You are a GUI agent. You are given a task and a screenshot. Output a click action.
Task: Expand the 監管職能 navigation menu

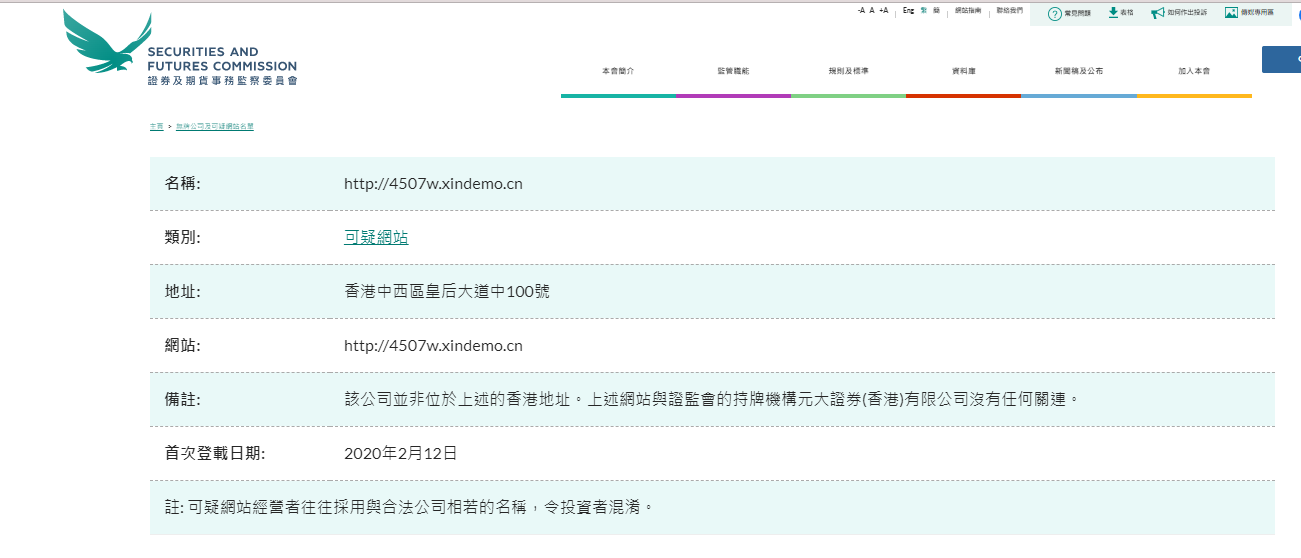pos(733,72)
